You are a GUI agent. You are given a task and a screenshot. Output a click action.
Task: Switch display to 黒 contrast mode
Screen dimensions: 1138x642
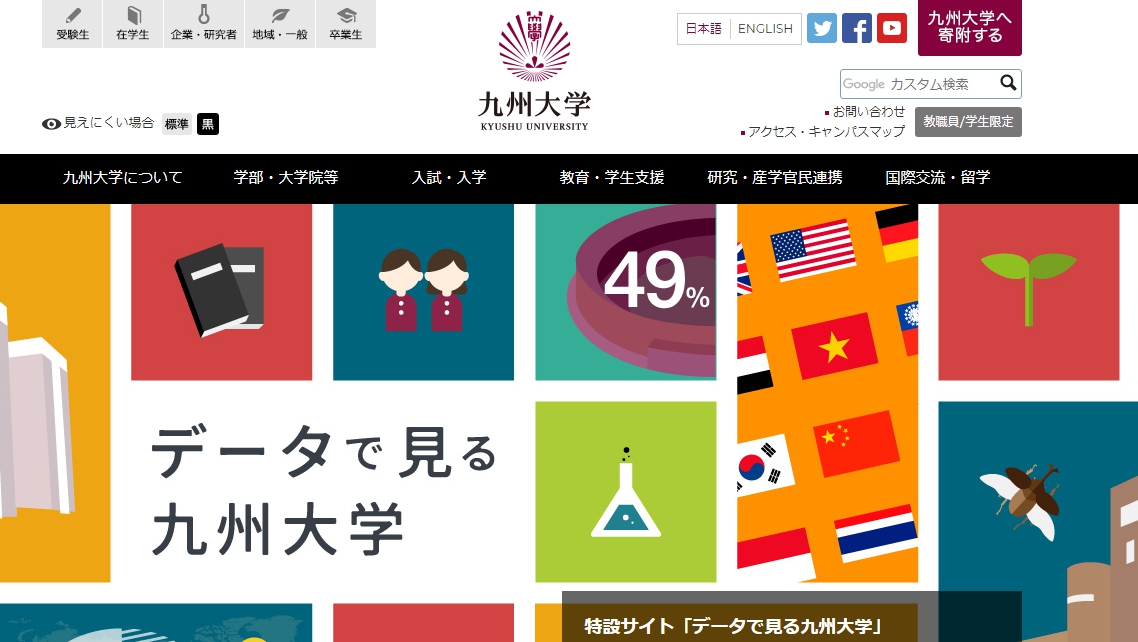pyautogui.click(x=208, y=124)
